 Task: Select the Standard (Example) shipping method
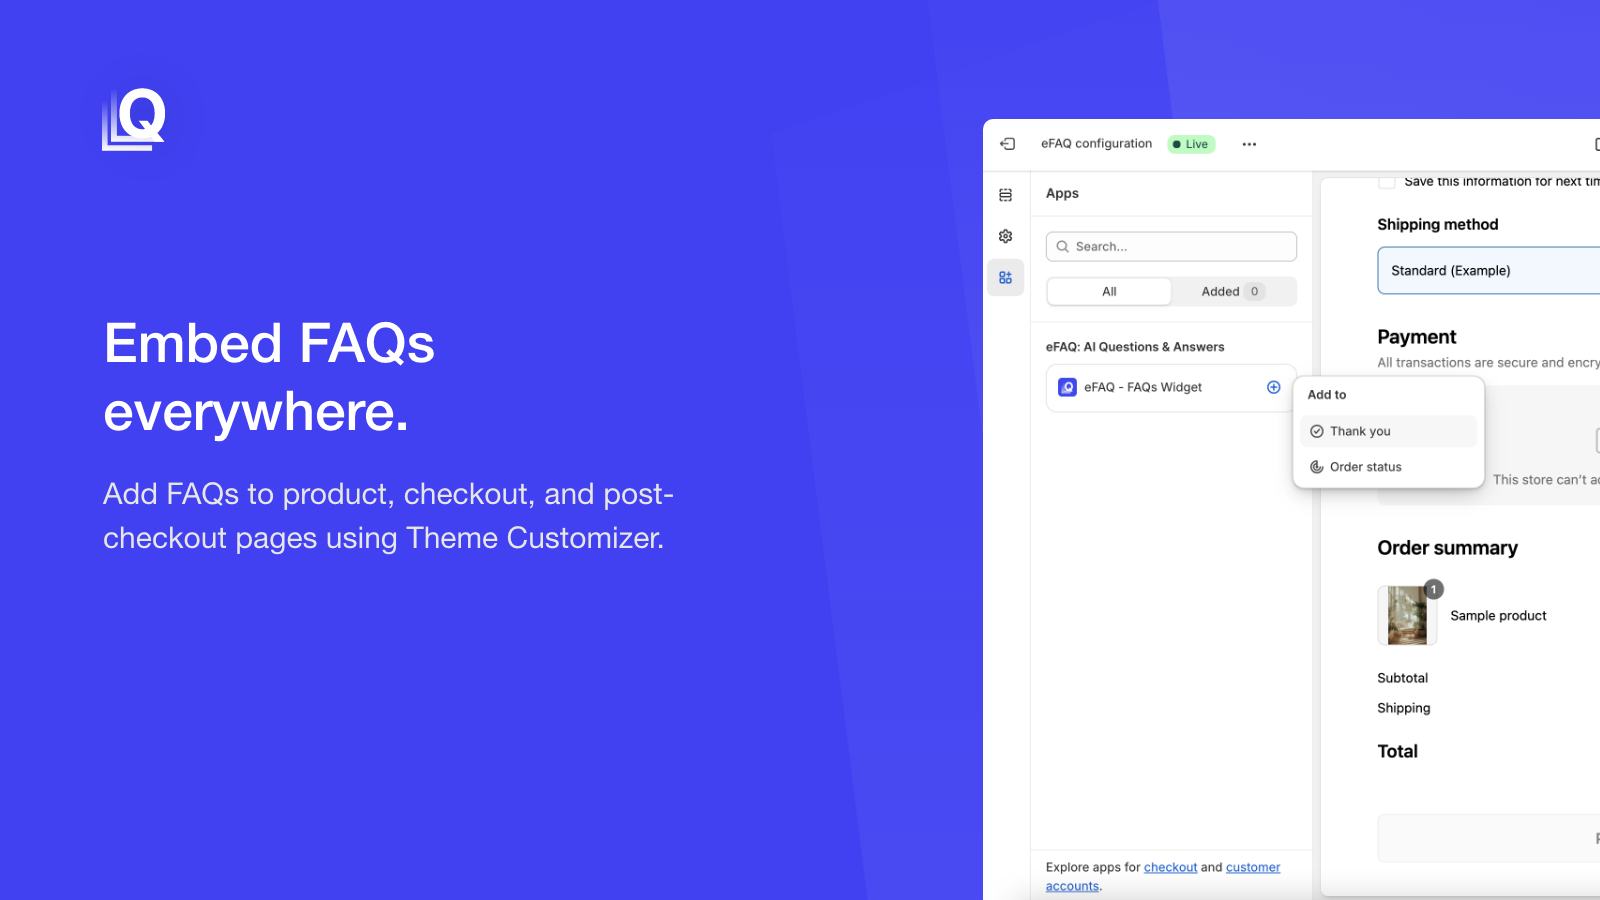click(1488, 271)
